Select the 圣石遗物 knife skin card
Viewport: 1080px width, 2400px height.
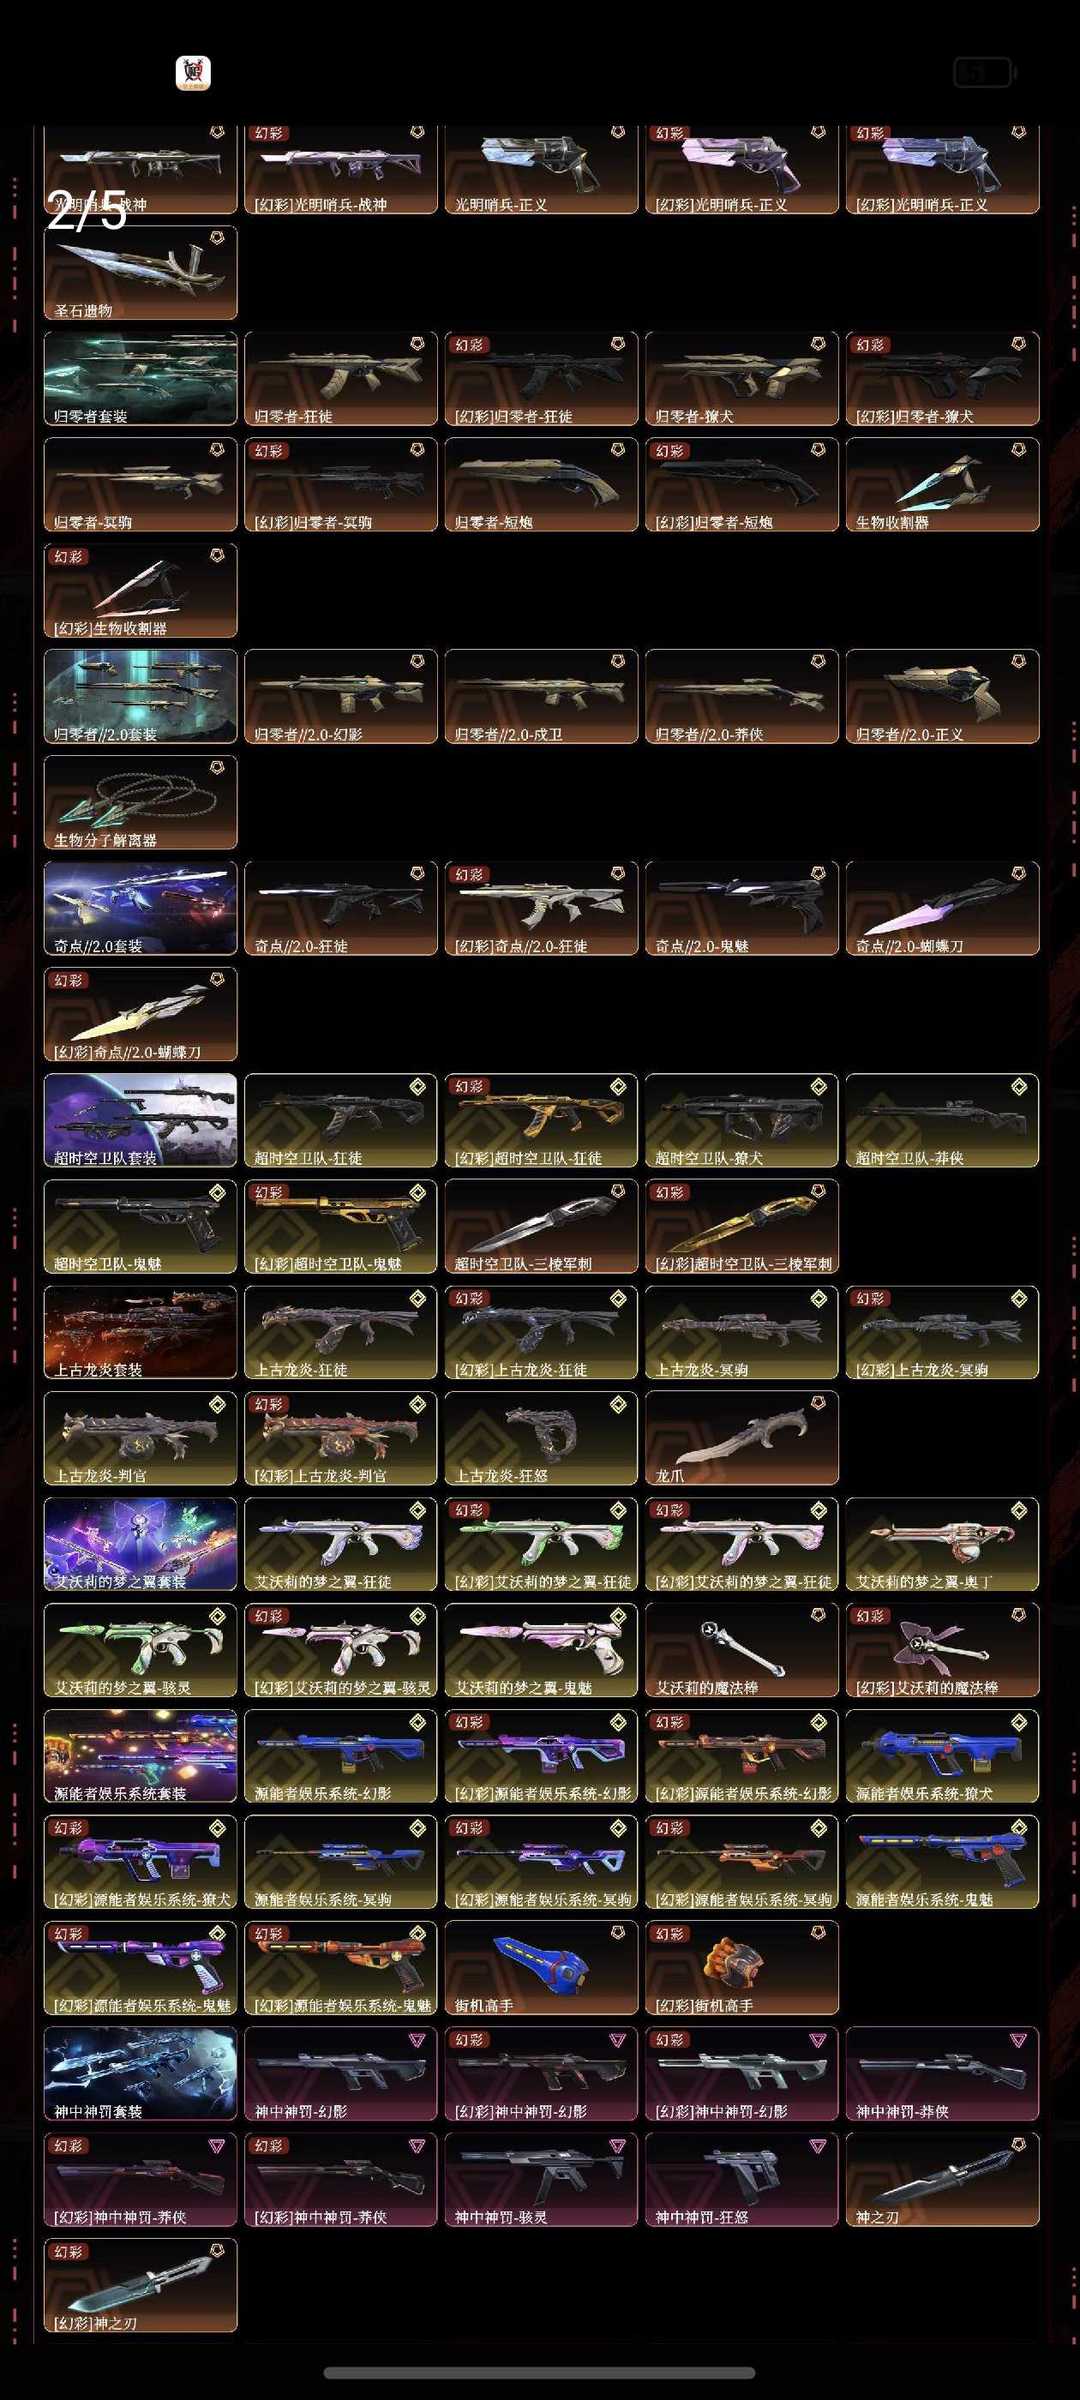140,273
